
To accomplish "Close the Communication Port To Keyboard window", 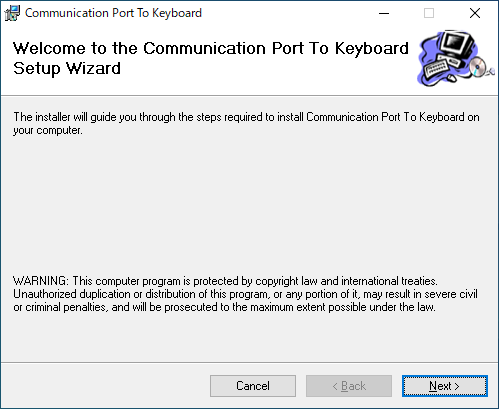I will click(x=475, y=13).
